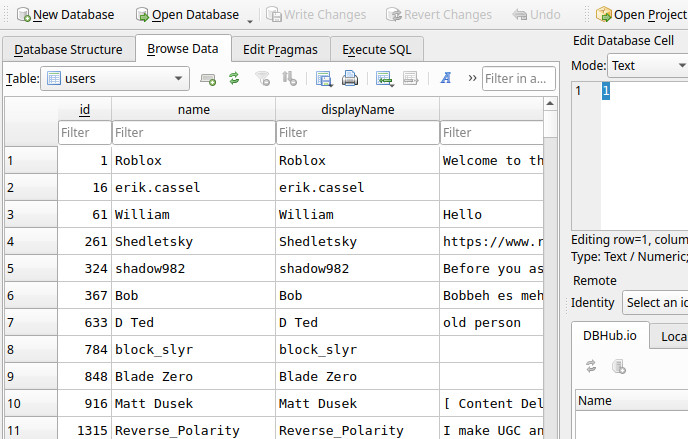The height and width of the screenshot is (439, 688).
Task: Select name cell 'Reverse_Polarity'
Action: tap(194, 430)
